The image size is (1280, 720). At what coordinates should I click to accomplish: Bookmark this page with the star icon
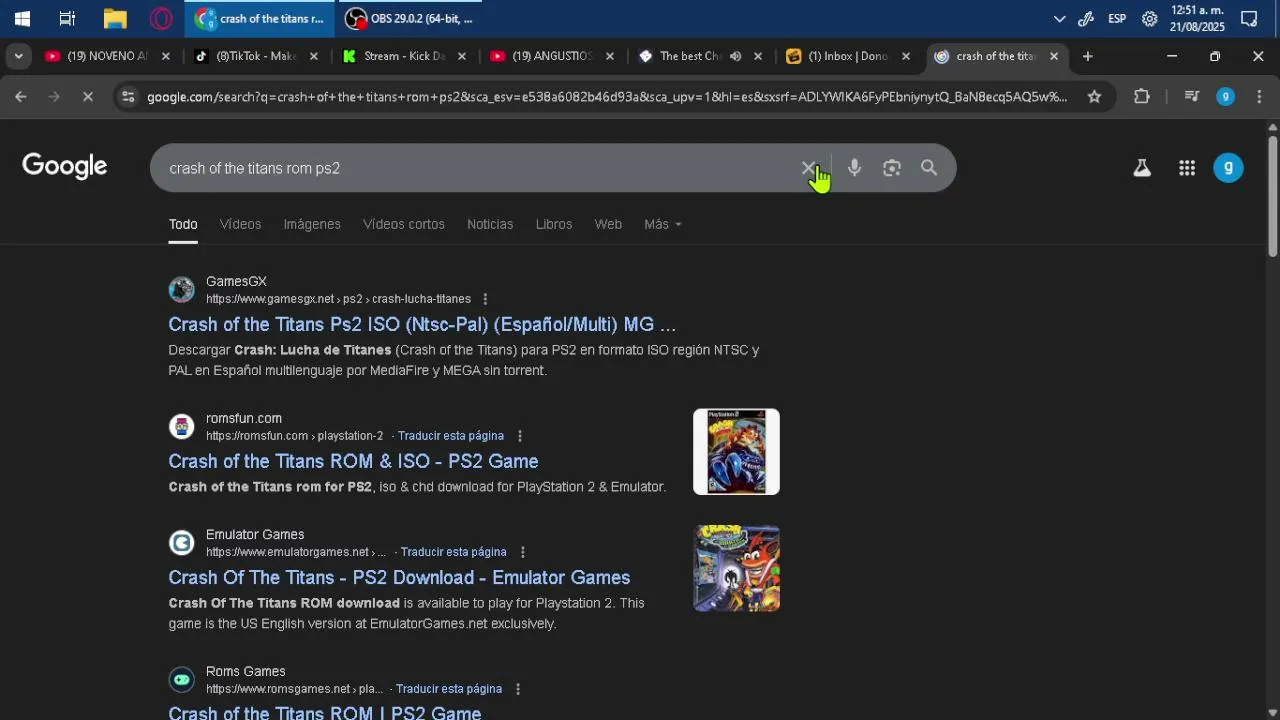point(1094,97)
